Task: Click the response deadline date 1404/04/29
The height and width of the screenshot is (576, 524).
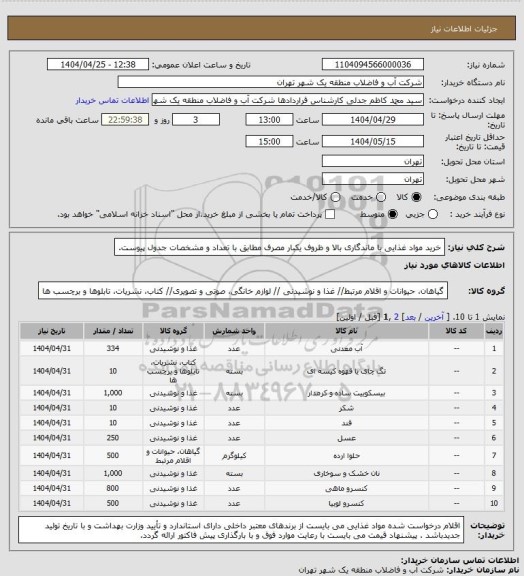Action: pyautogui.click(x=373, y=120)
